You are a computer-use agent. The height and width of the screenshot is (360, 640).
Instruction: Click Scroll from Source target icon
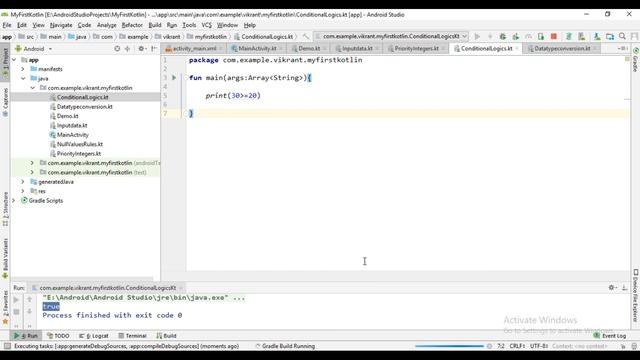pyautogui.click(x=117, y=49)
